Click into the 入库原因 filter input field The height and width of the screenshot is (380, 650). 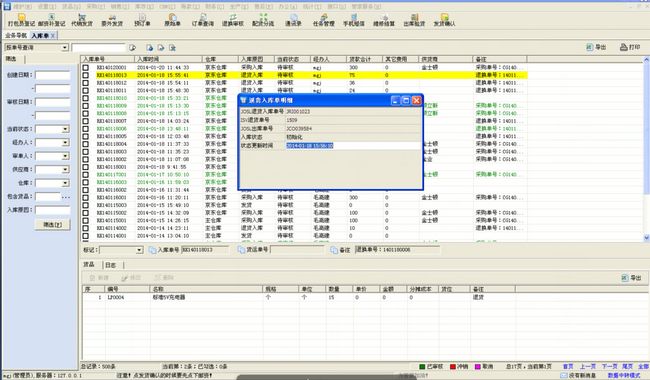(x=52, y=210)
